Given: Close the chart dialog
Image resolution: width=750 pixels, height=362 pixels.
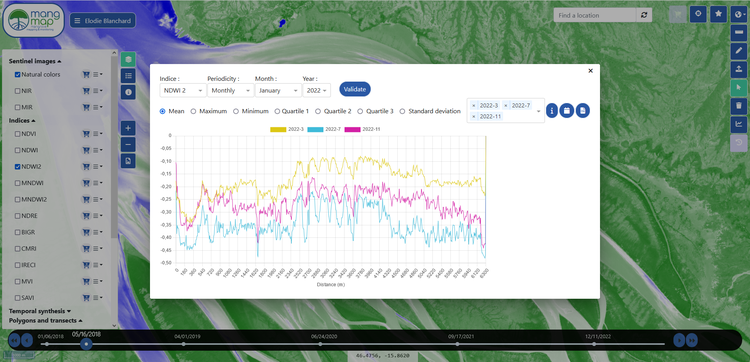Looking at the screenshot, I should 590,71.
